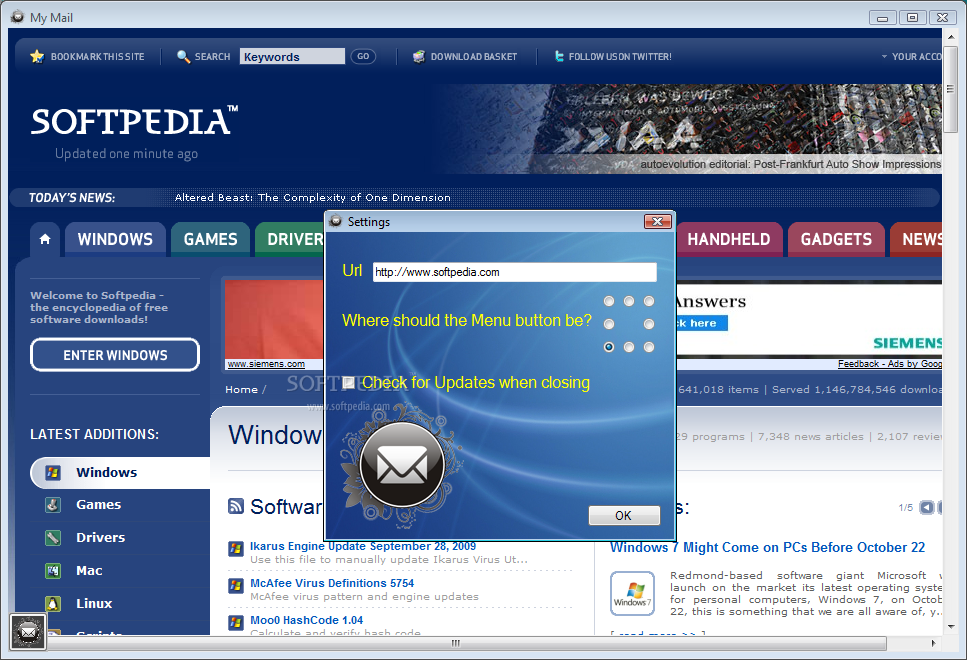The height and width of the screenshot is (660, 967).
Task: Open the WINDOWS category tab
Action: tap(115, 239)
